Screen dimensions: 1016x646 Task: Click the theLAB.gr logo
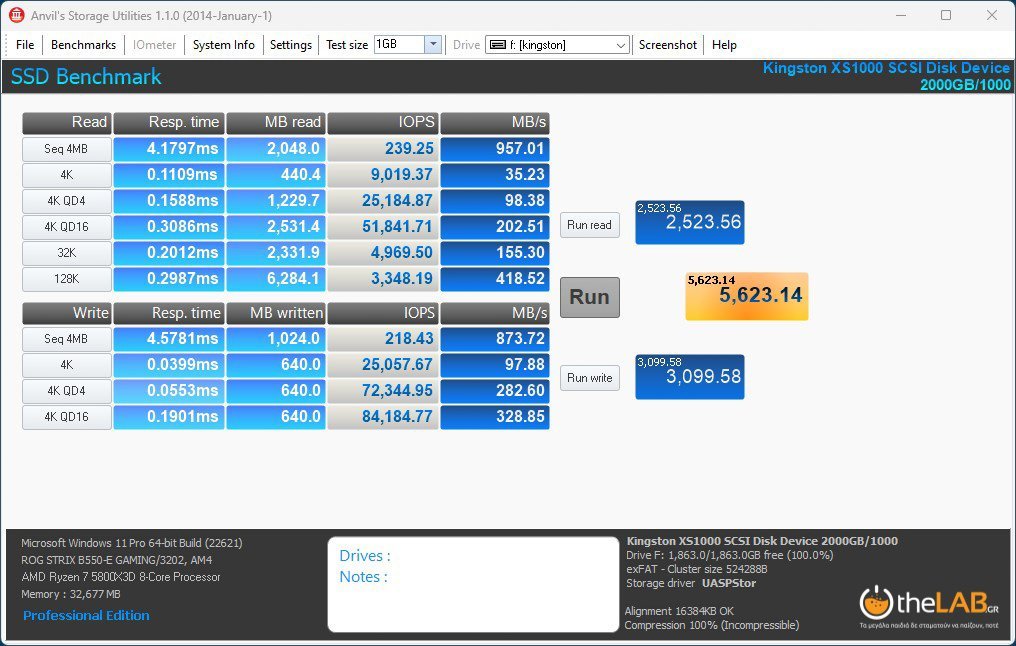[929, 605]
